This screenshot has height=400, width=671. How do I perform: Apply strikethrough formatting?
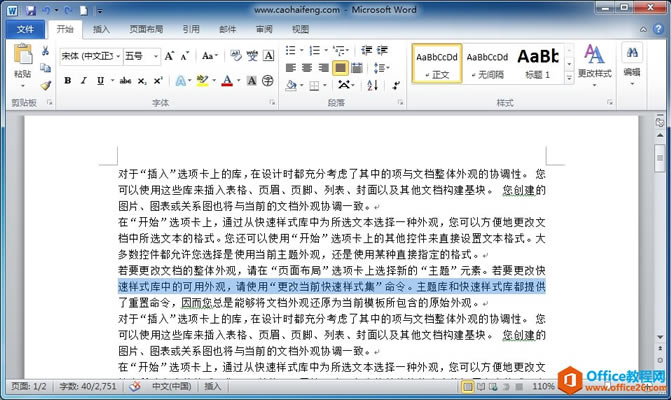point(125,80)
